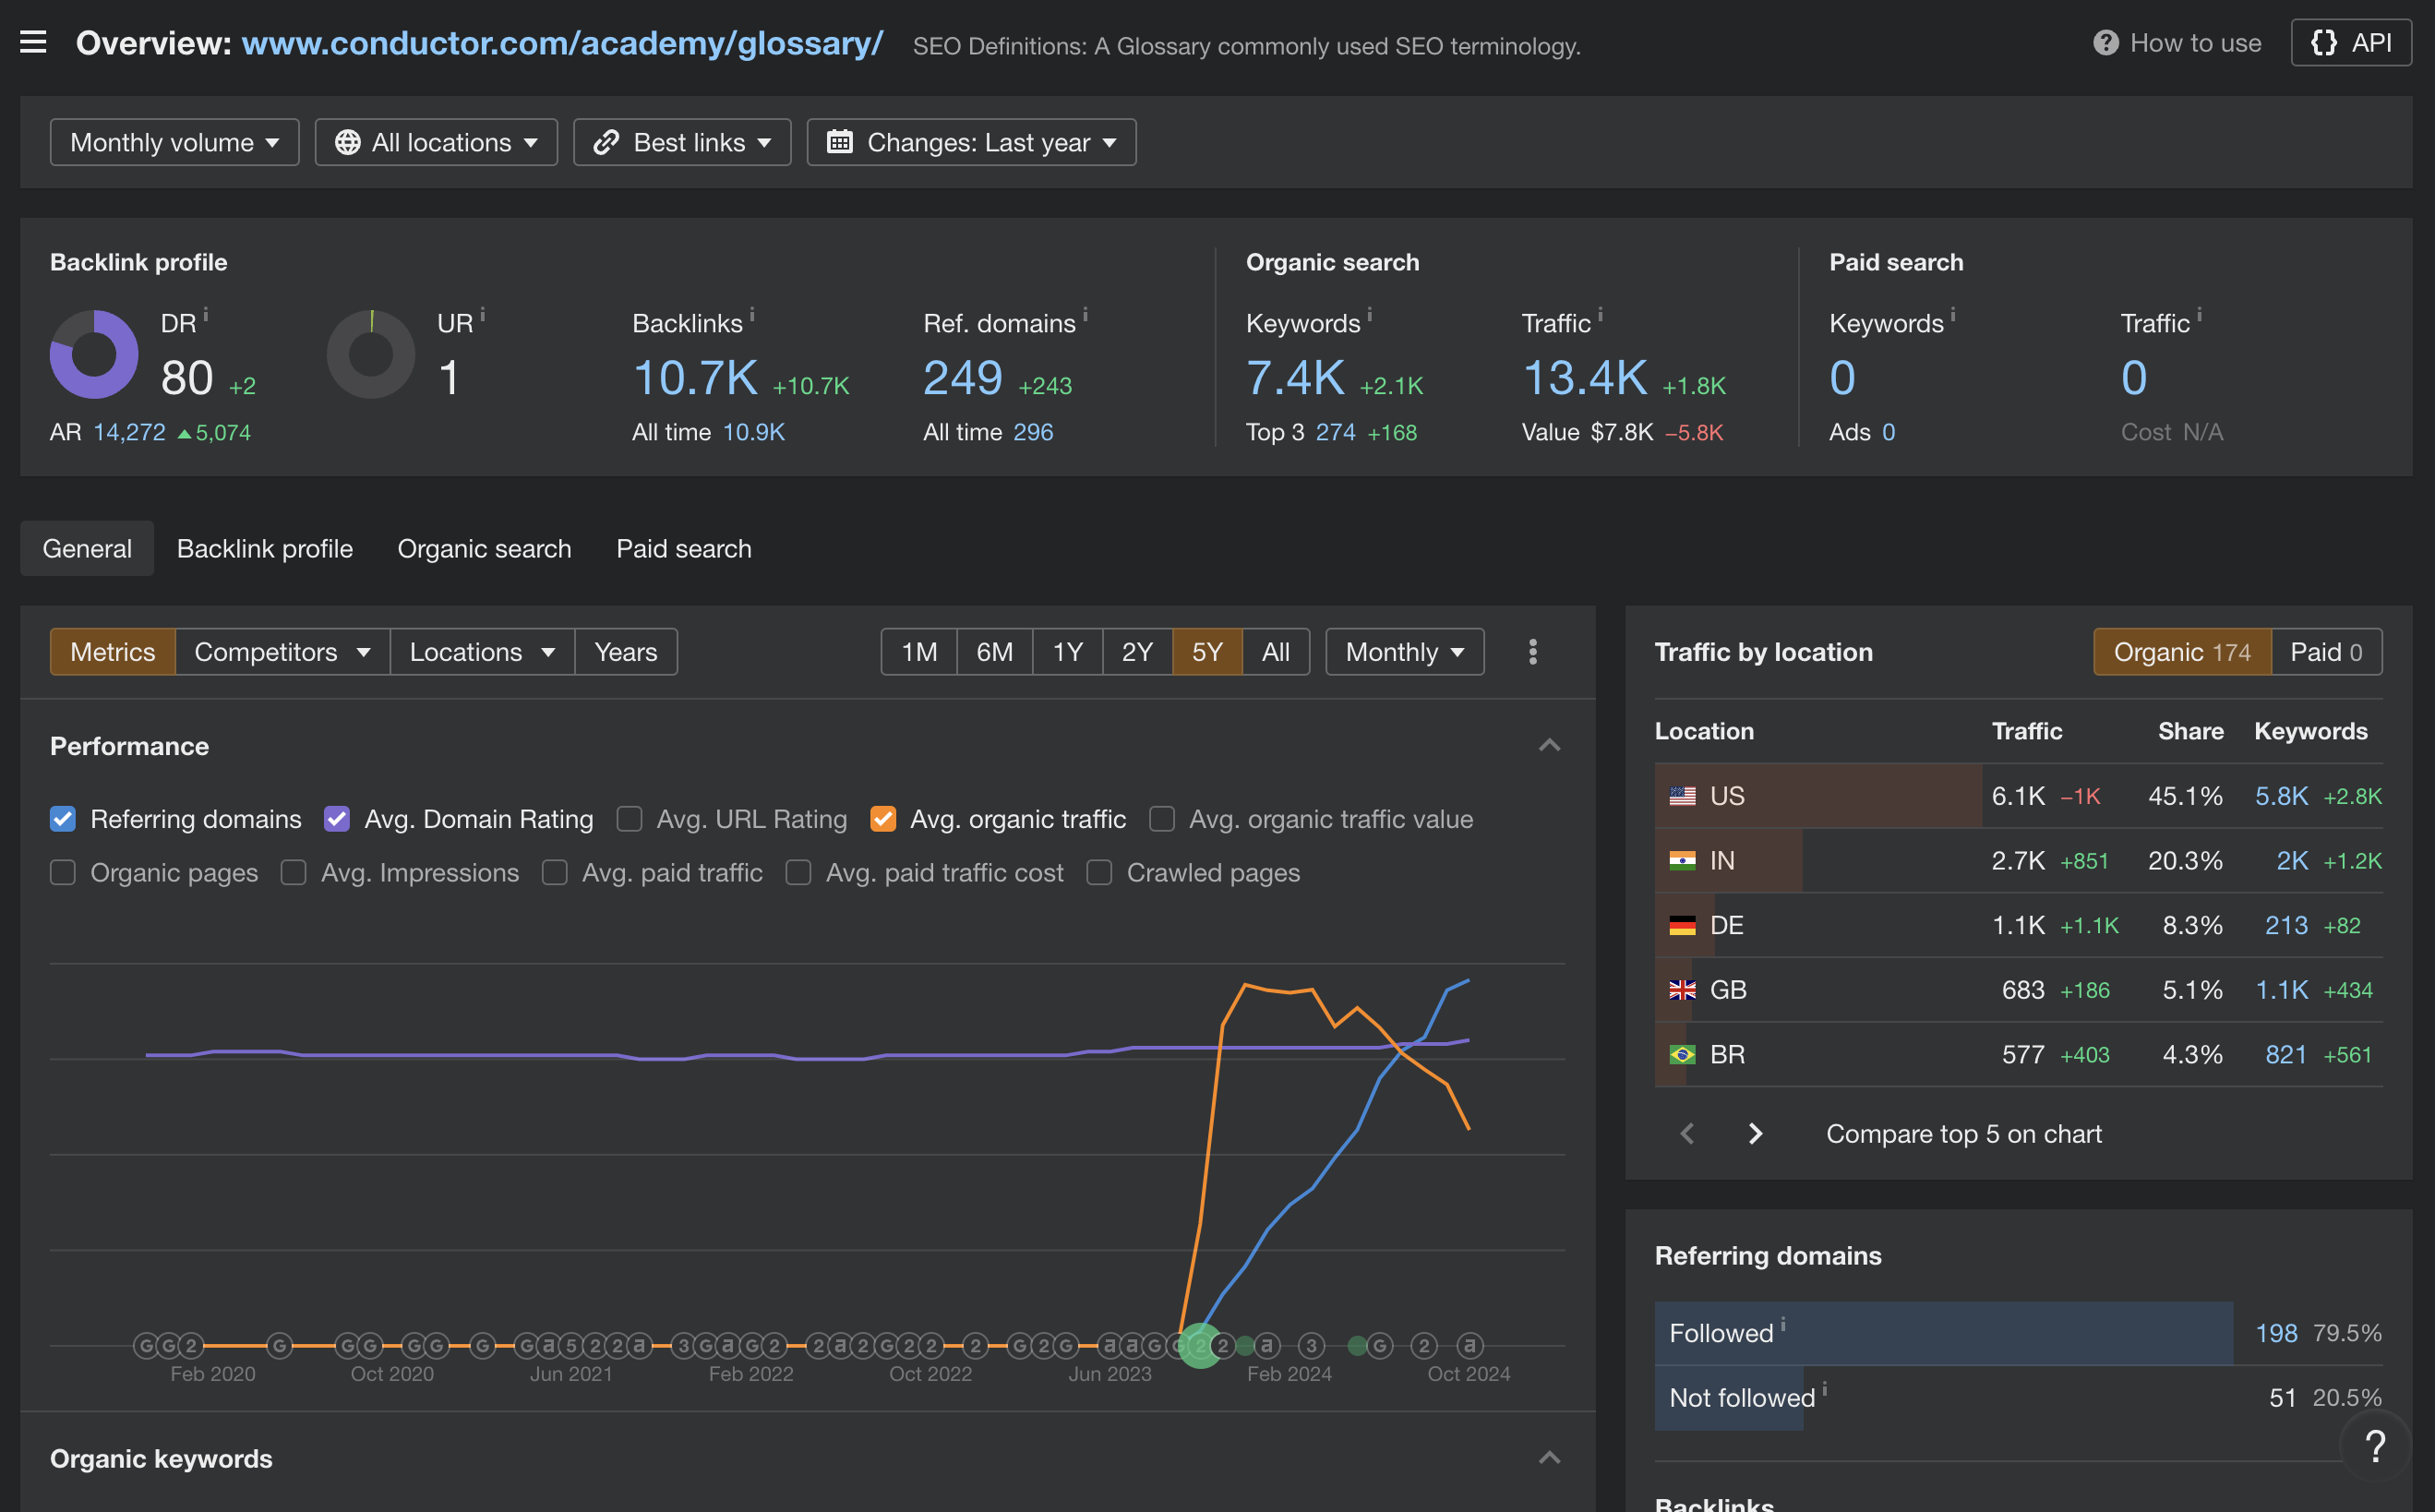This screenshot has width=2435, height=1512.
Task: Click the DR info icon
Action: (206, 314)
